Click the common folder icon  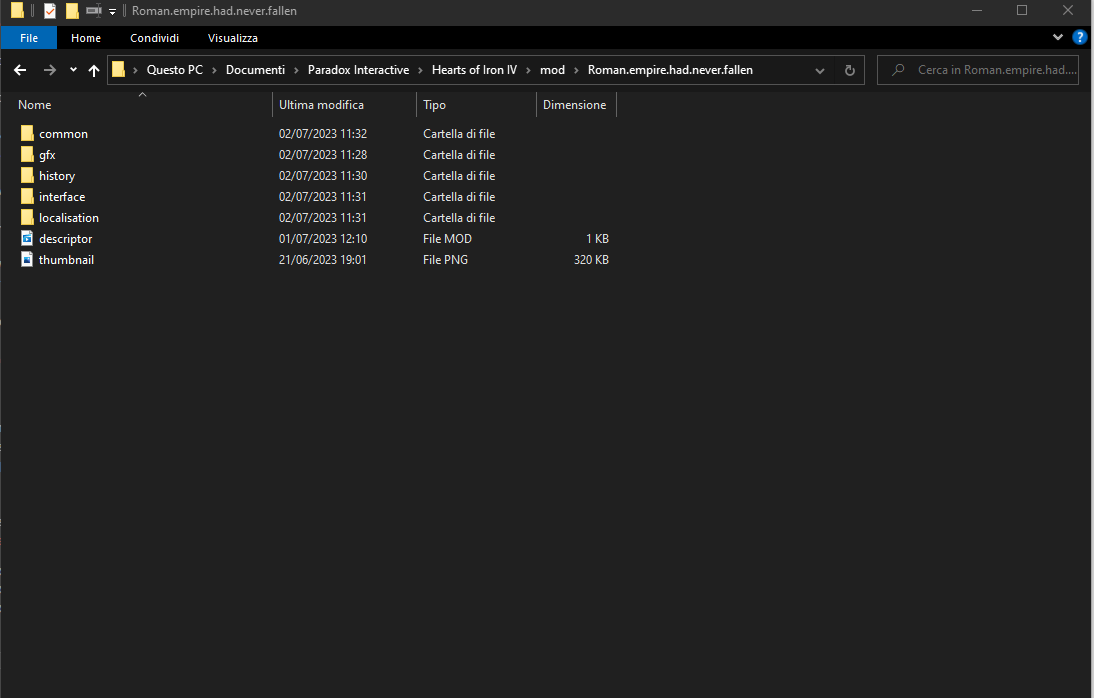coord(27,134)
